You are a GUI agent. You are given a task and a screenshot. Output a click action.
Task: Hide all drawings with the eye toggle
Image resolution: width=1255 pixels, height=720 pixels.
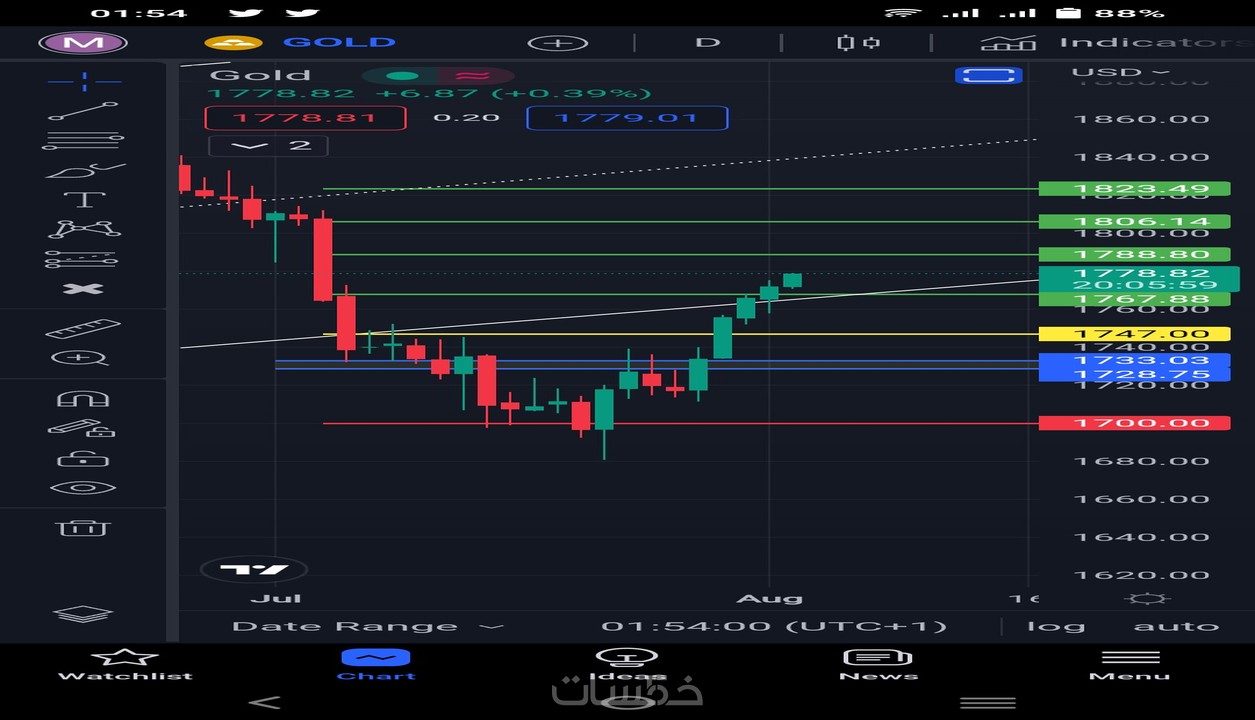(85, 487)
